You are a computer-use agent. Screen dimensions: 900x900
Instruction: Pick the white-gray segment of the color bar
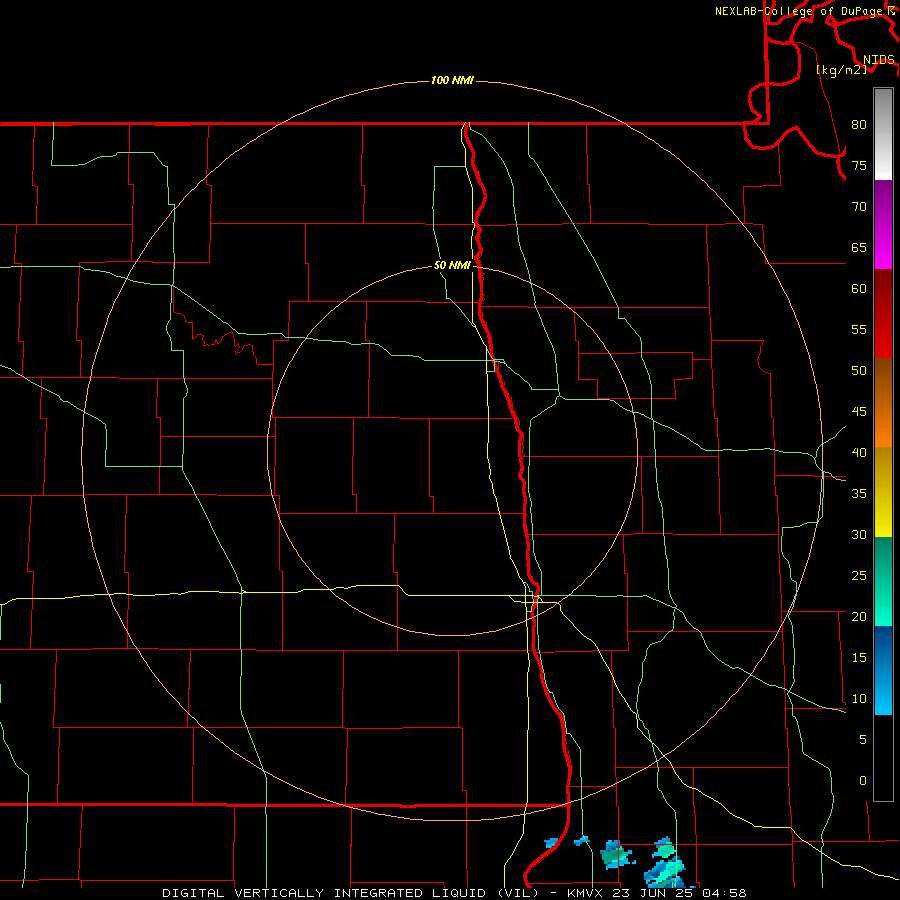click(x=883, y=134)
